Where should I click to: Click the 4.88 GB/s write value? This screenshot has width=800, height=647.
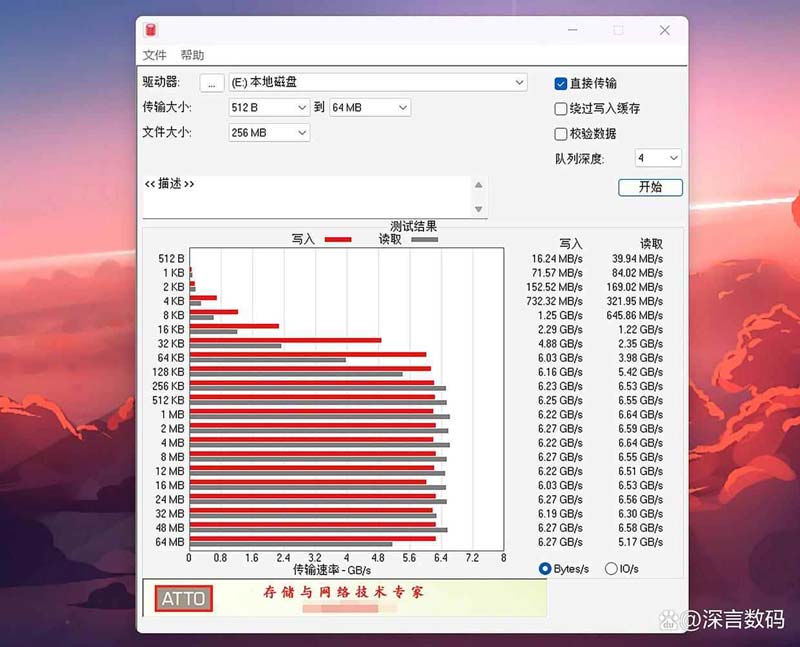[560, 344]
